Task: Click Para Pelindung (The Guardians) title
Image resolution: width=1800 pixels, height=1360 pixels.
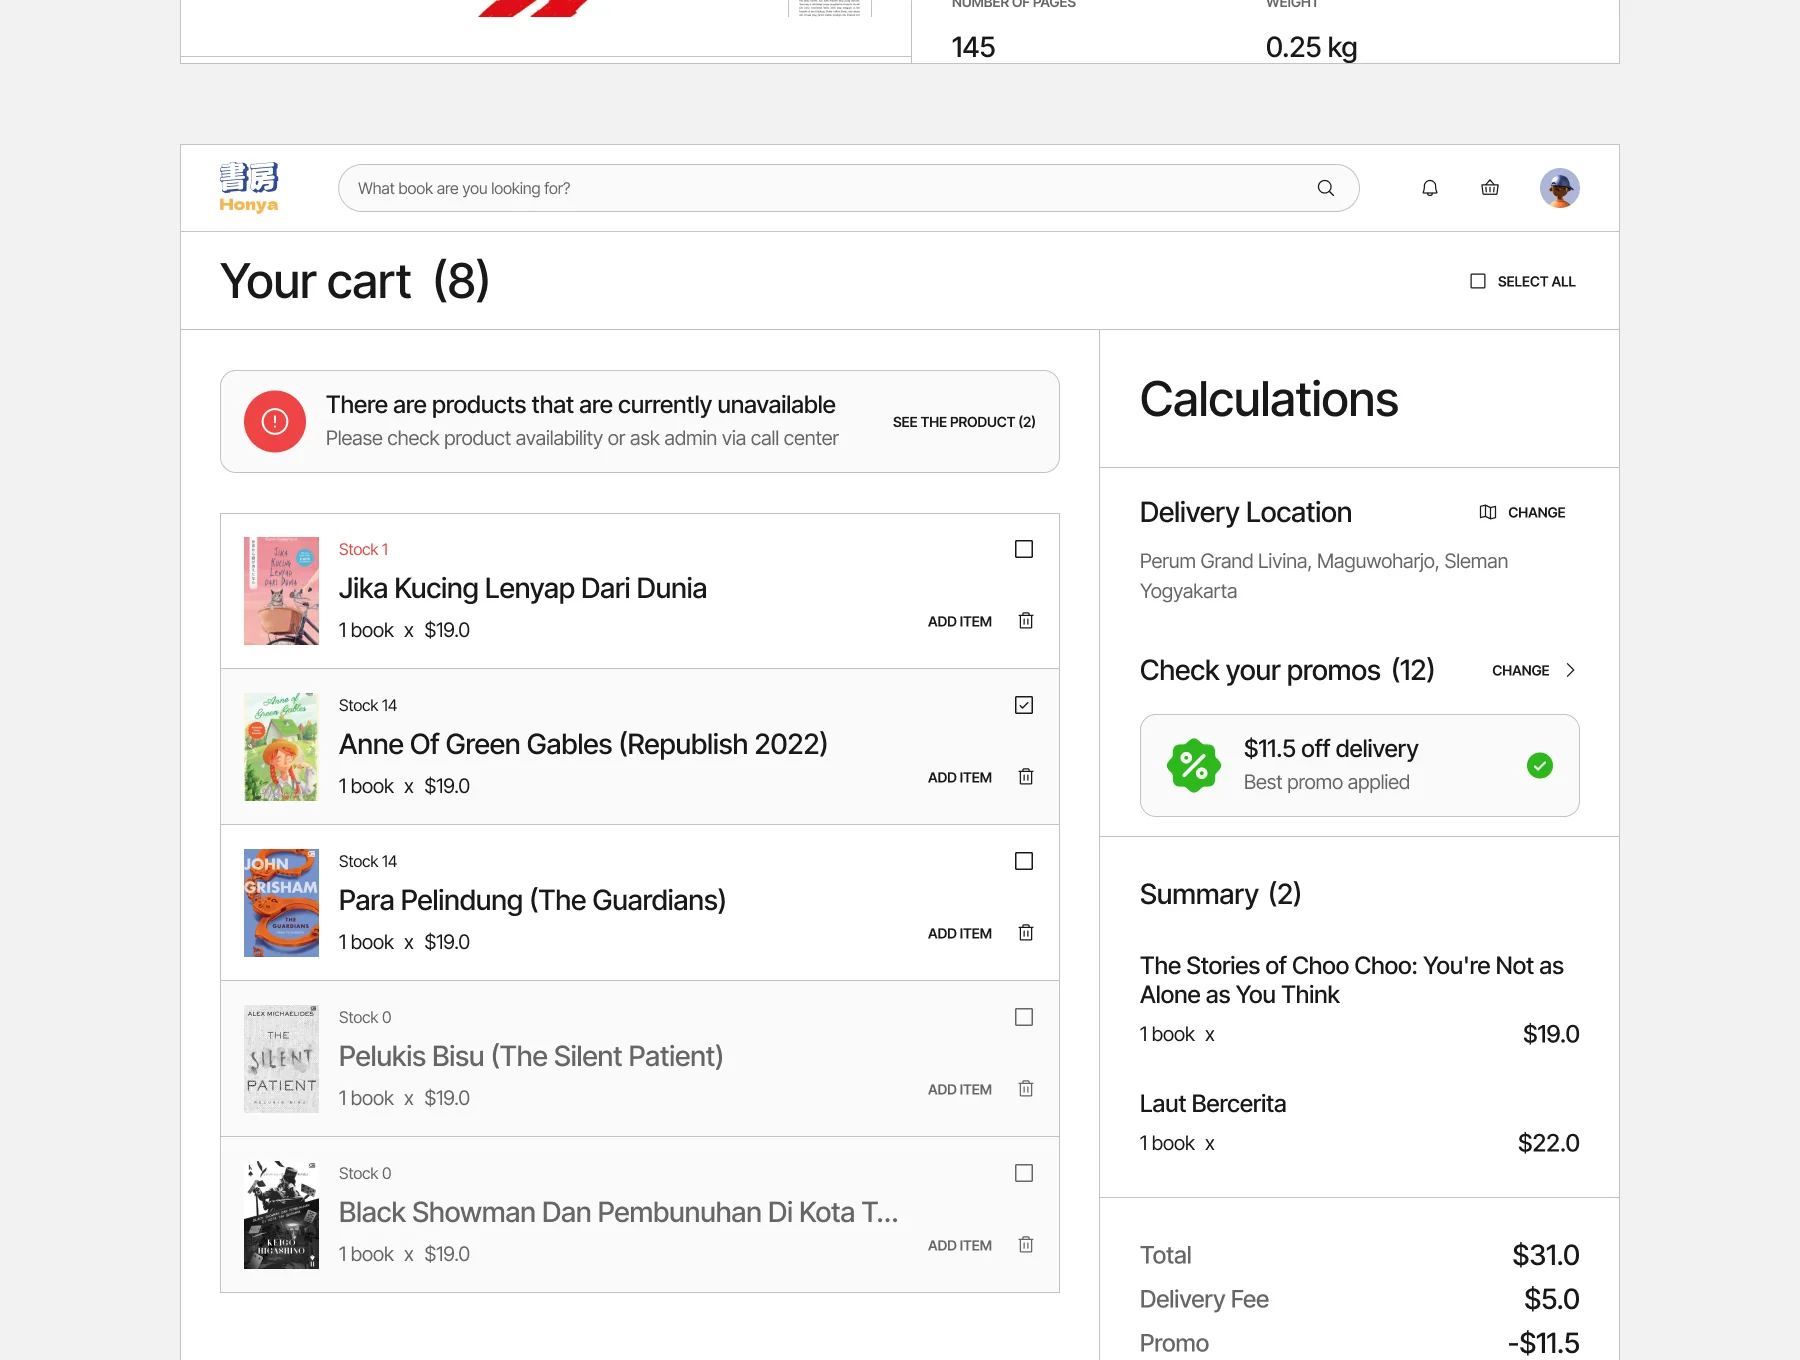Action: 532,900
